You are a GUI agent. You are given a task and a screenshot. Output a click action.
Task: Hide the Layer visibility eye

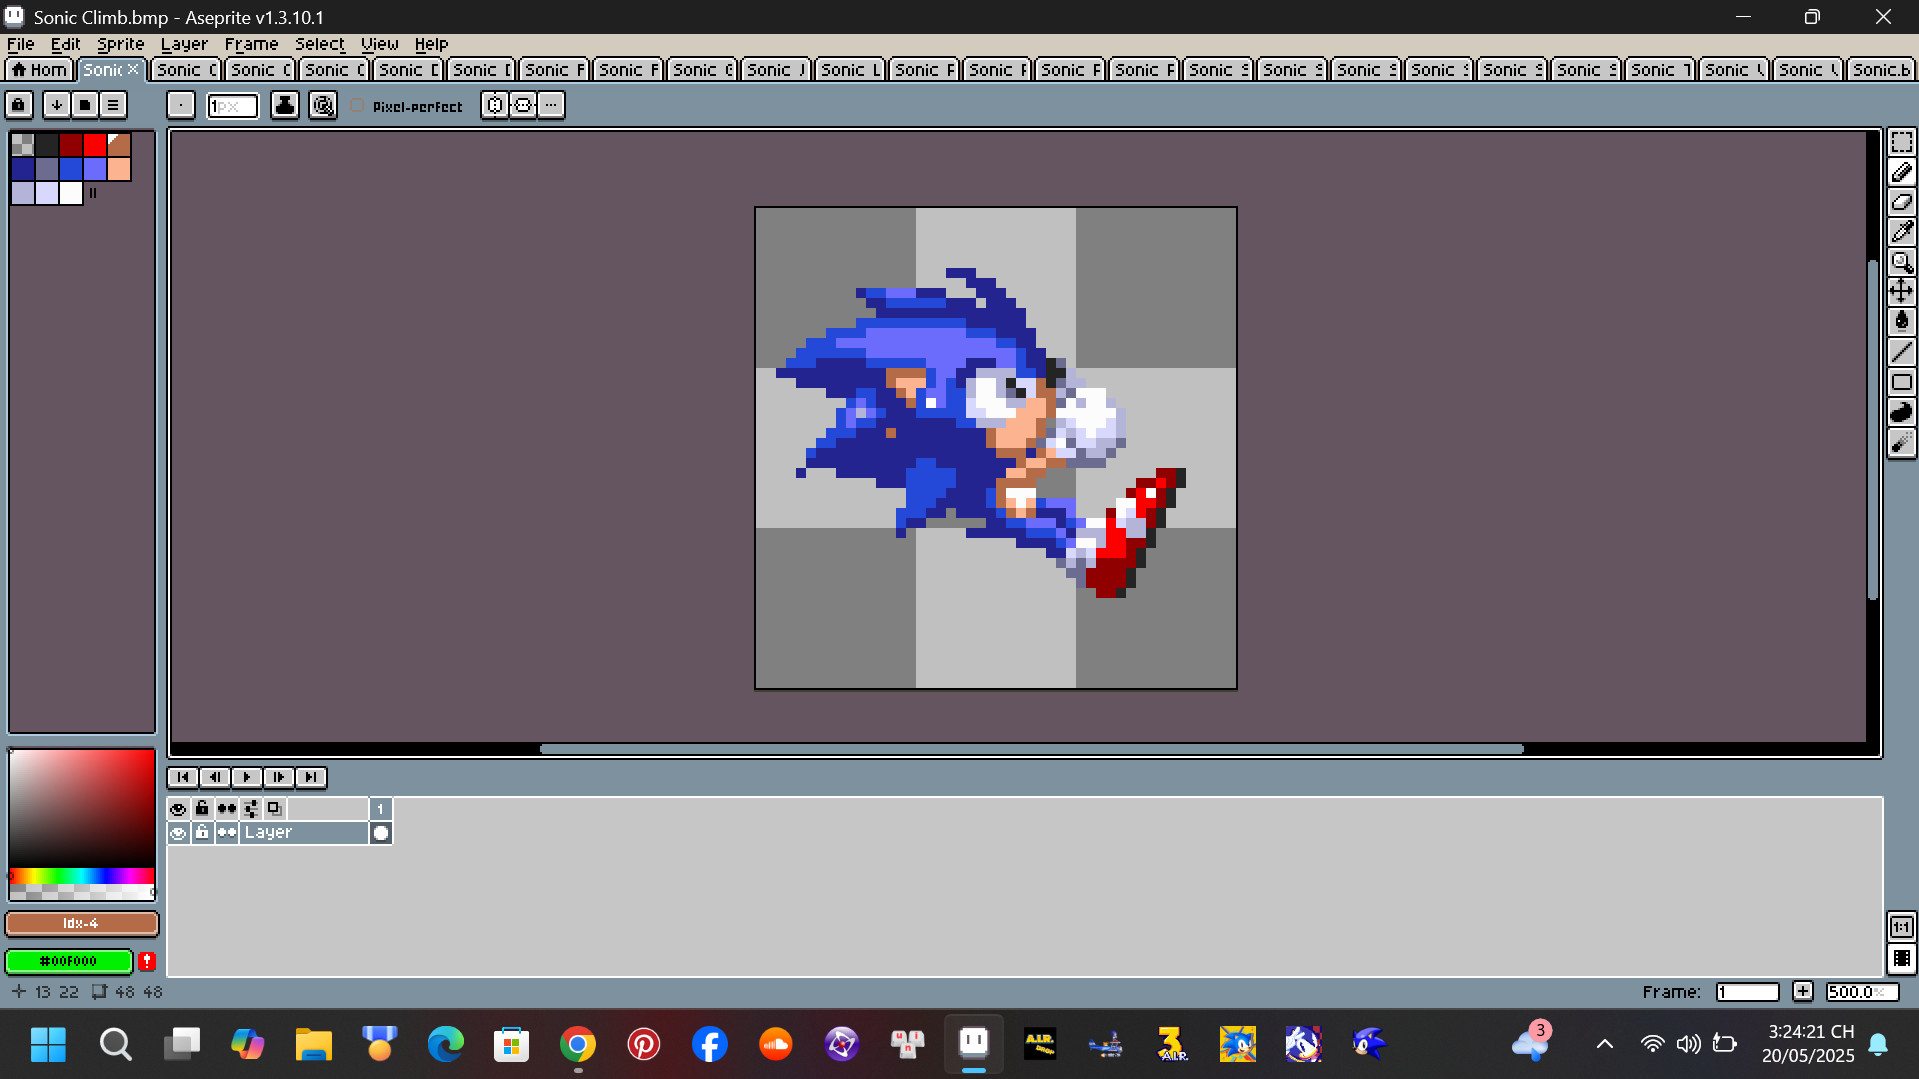pos(179,832)
